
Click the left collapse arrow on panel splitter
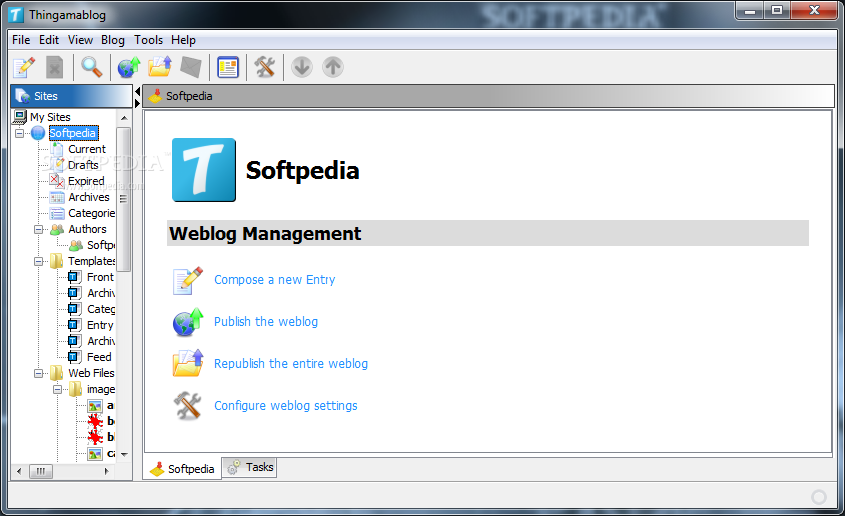137,90
